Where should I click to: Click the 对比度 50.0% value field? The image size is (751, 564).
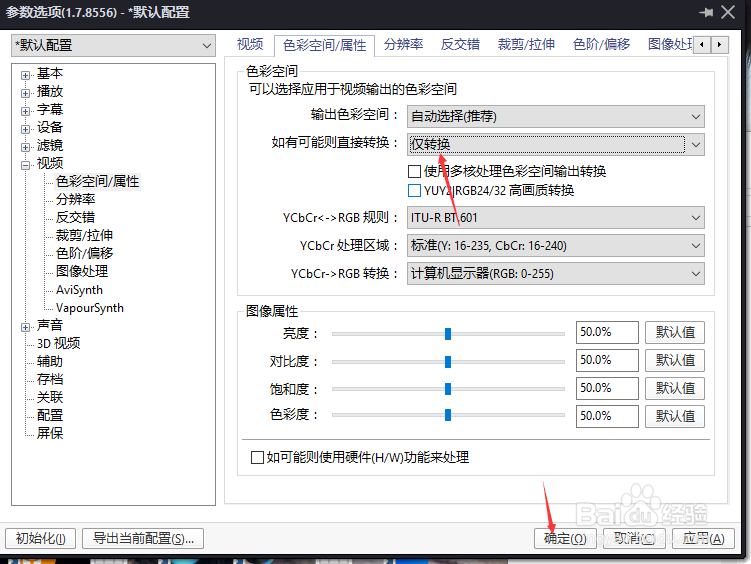(x=607, y=360)
